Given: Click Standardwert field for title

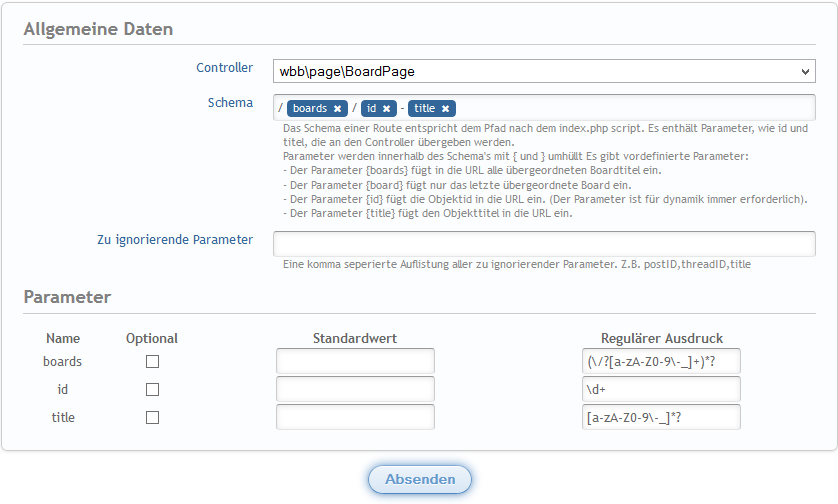Looking at the screenshot, I should pyautogui.click(x=355, y=418).
